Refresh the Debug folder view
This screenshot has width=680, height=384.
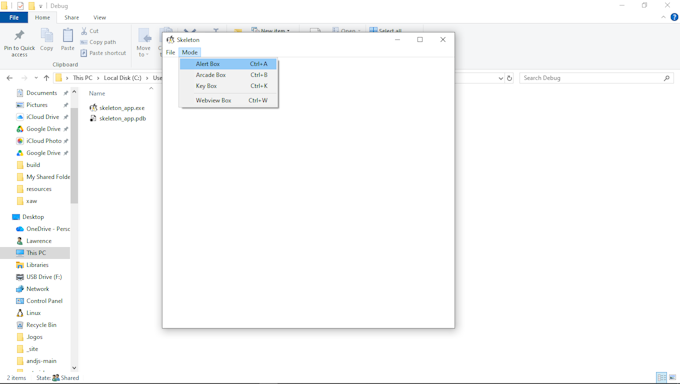(510, 79)
